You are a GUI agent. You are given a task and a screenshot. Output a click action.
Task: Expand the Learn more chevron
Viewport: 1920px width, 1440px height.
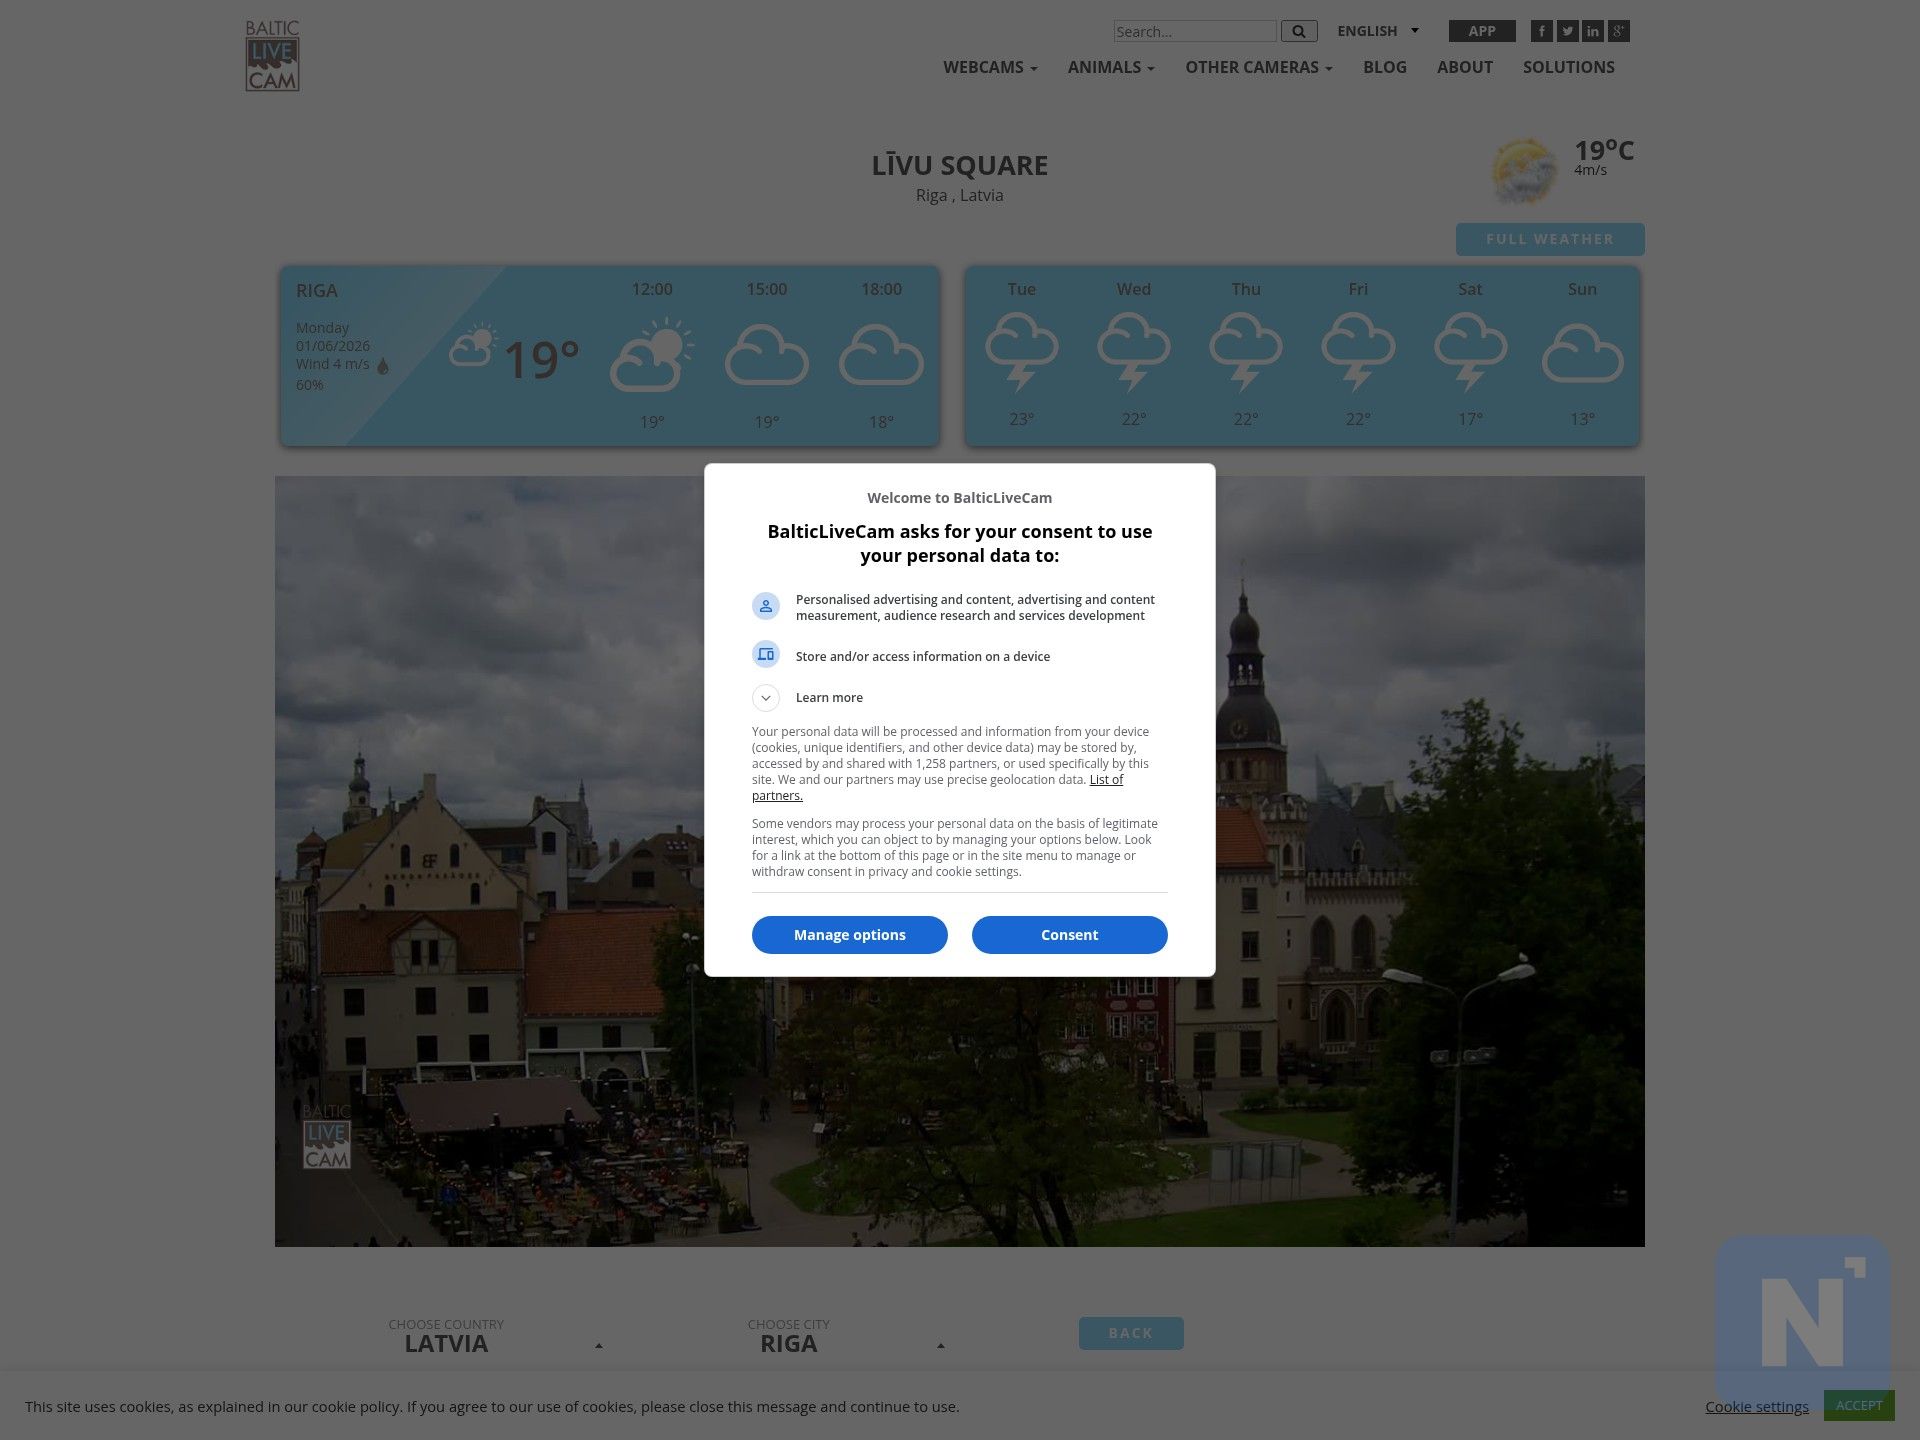point(766,698)
